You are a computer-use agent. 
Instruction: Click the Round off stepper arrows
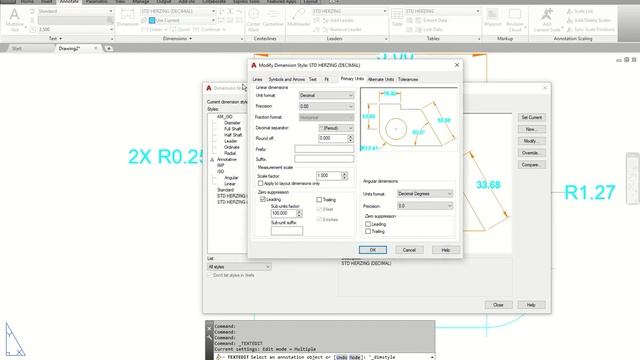click(x=350, y=138)
